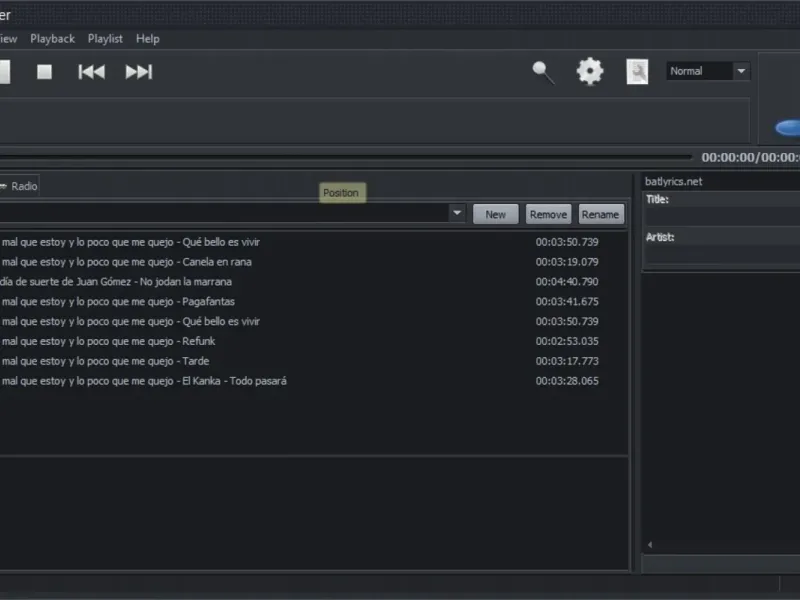Open the Playback menu
Image resolution: width=800 pixels, height=600 pixels.
coord(53,39)
